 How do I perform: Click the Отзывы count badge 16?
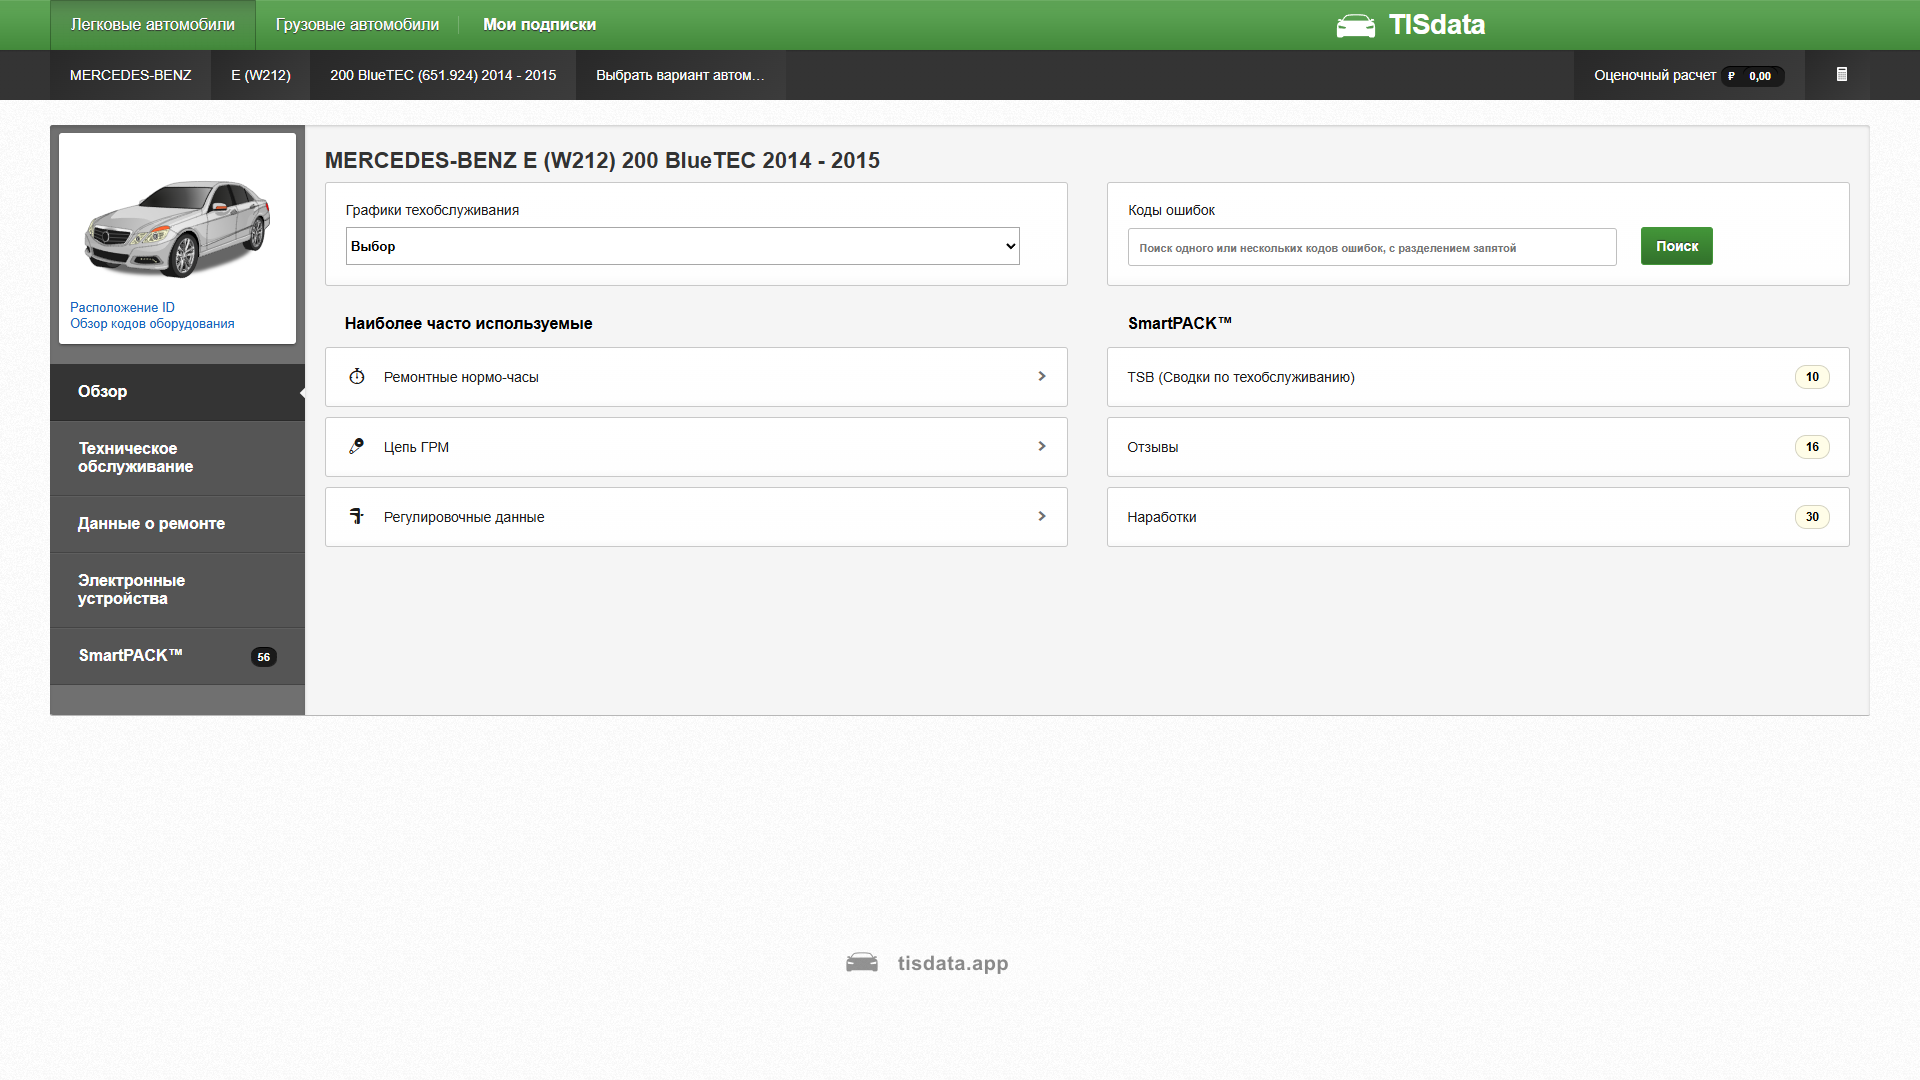click(1812, 447)
